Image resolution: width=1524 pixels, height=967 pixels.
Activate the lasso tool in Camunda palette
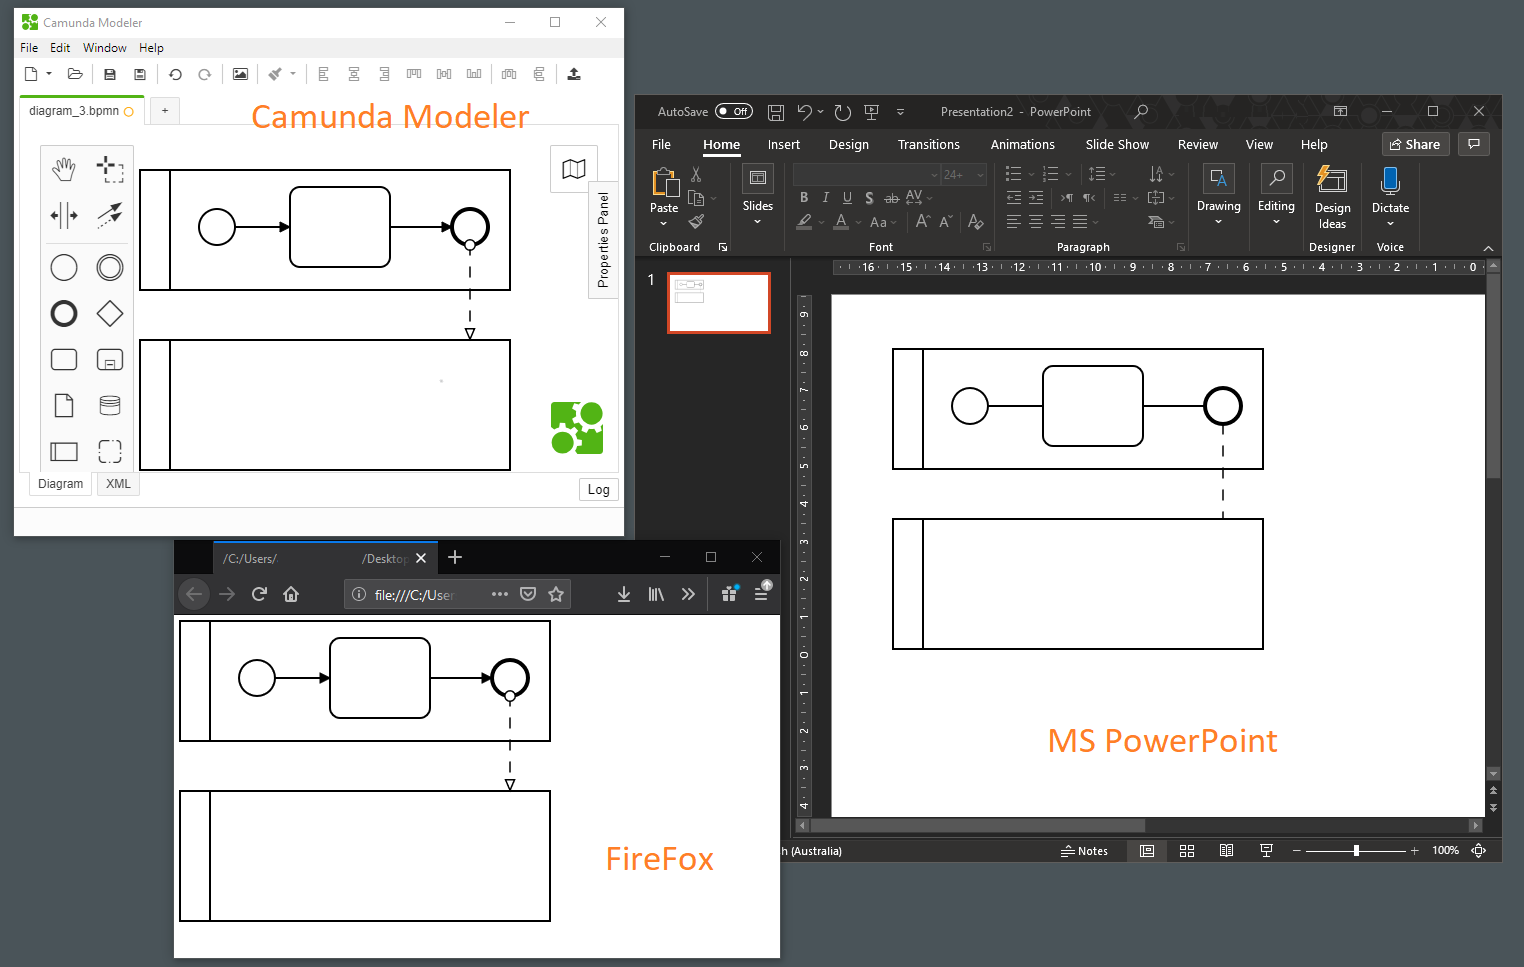click(x=110, y=169)
